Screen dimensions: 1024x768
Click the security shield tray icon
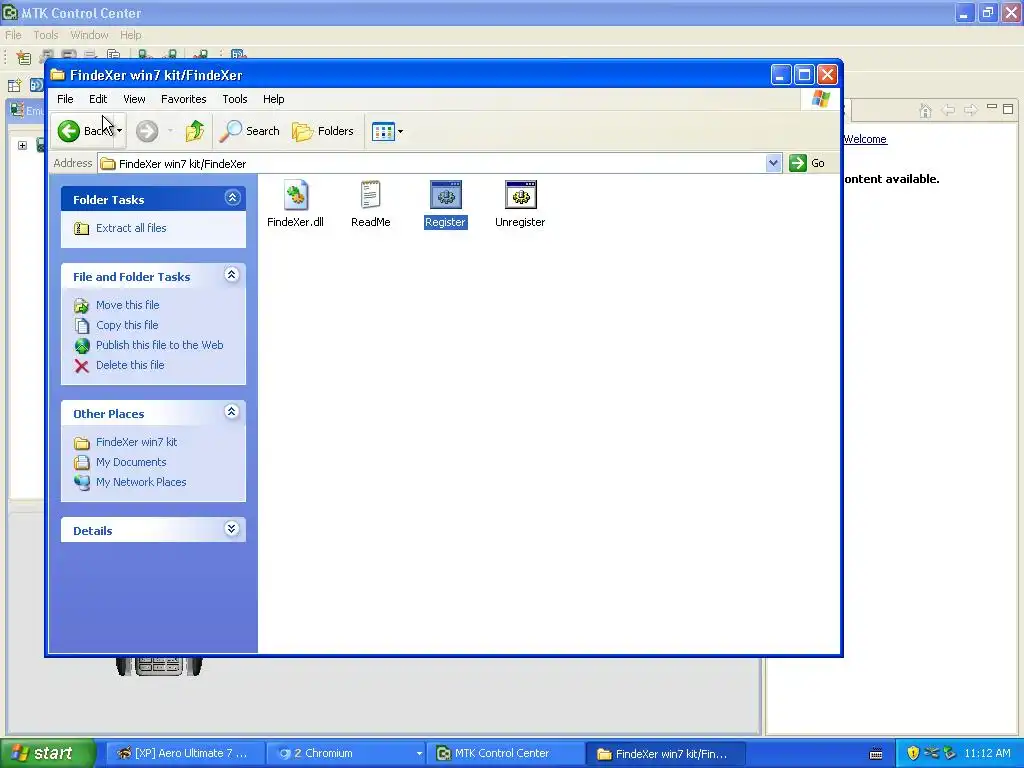912,754
